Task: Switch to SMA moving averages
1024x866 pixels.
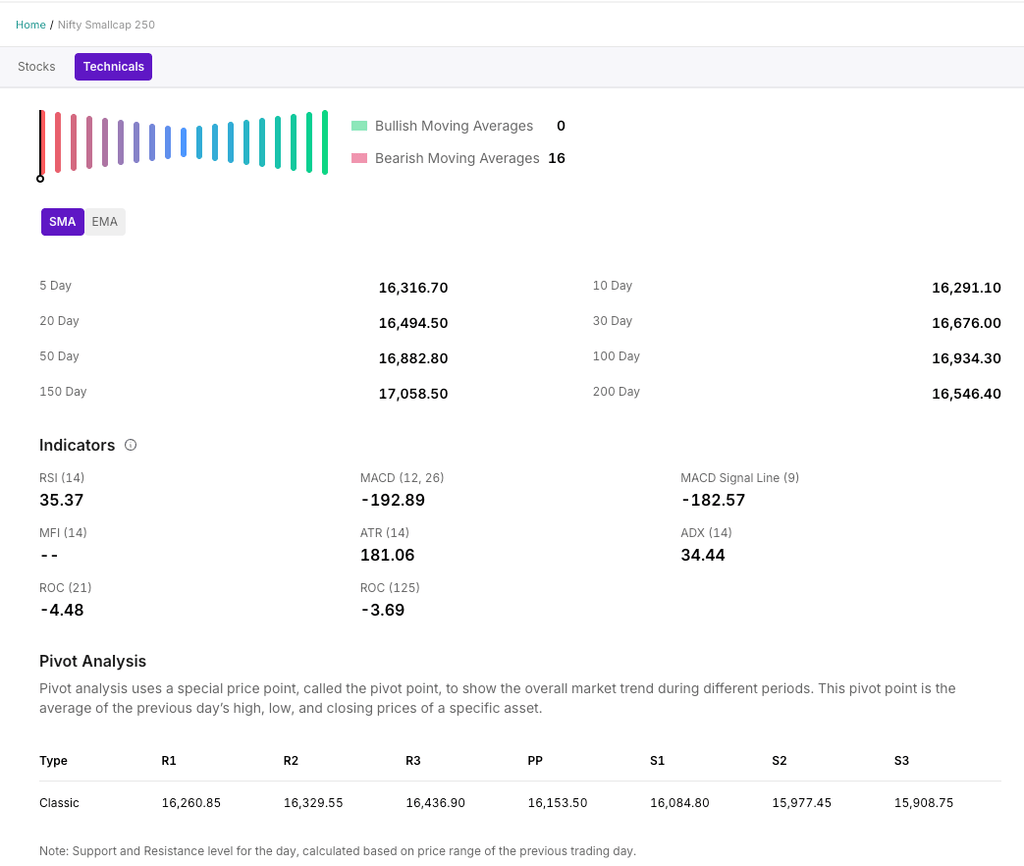Action: [62, 222]
